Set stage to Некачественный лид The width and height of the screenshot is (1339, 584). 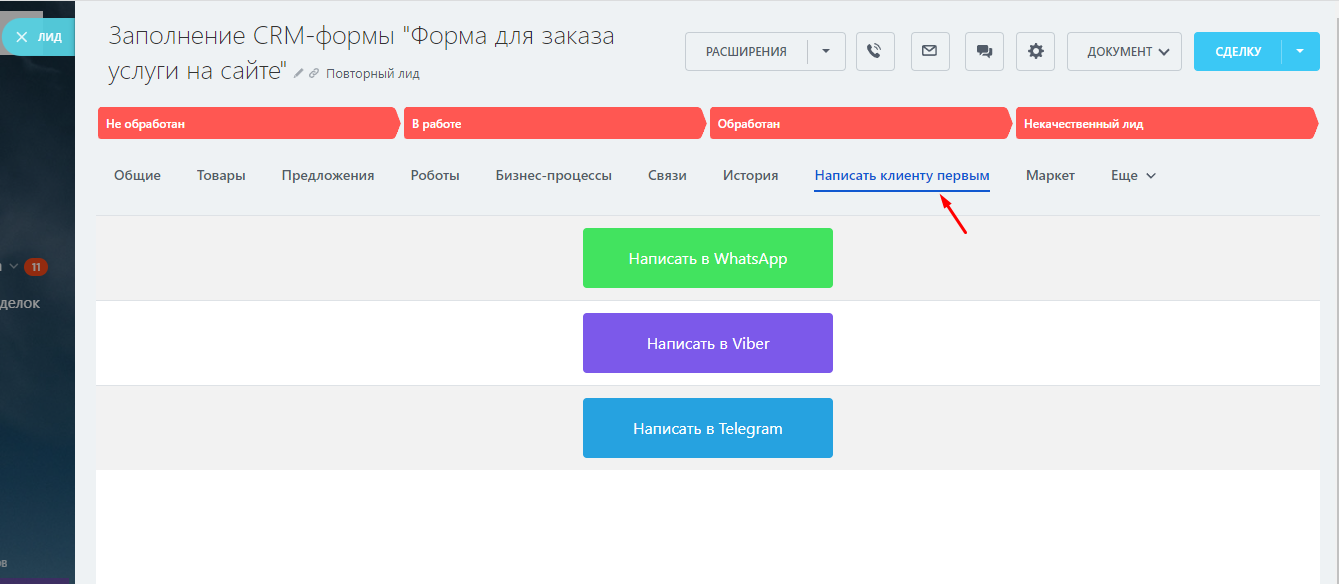pos(1167,124)
